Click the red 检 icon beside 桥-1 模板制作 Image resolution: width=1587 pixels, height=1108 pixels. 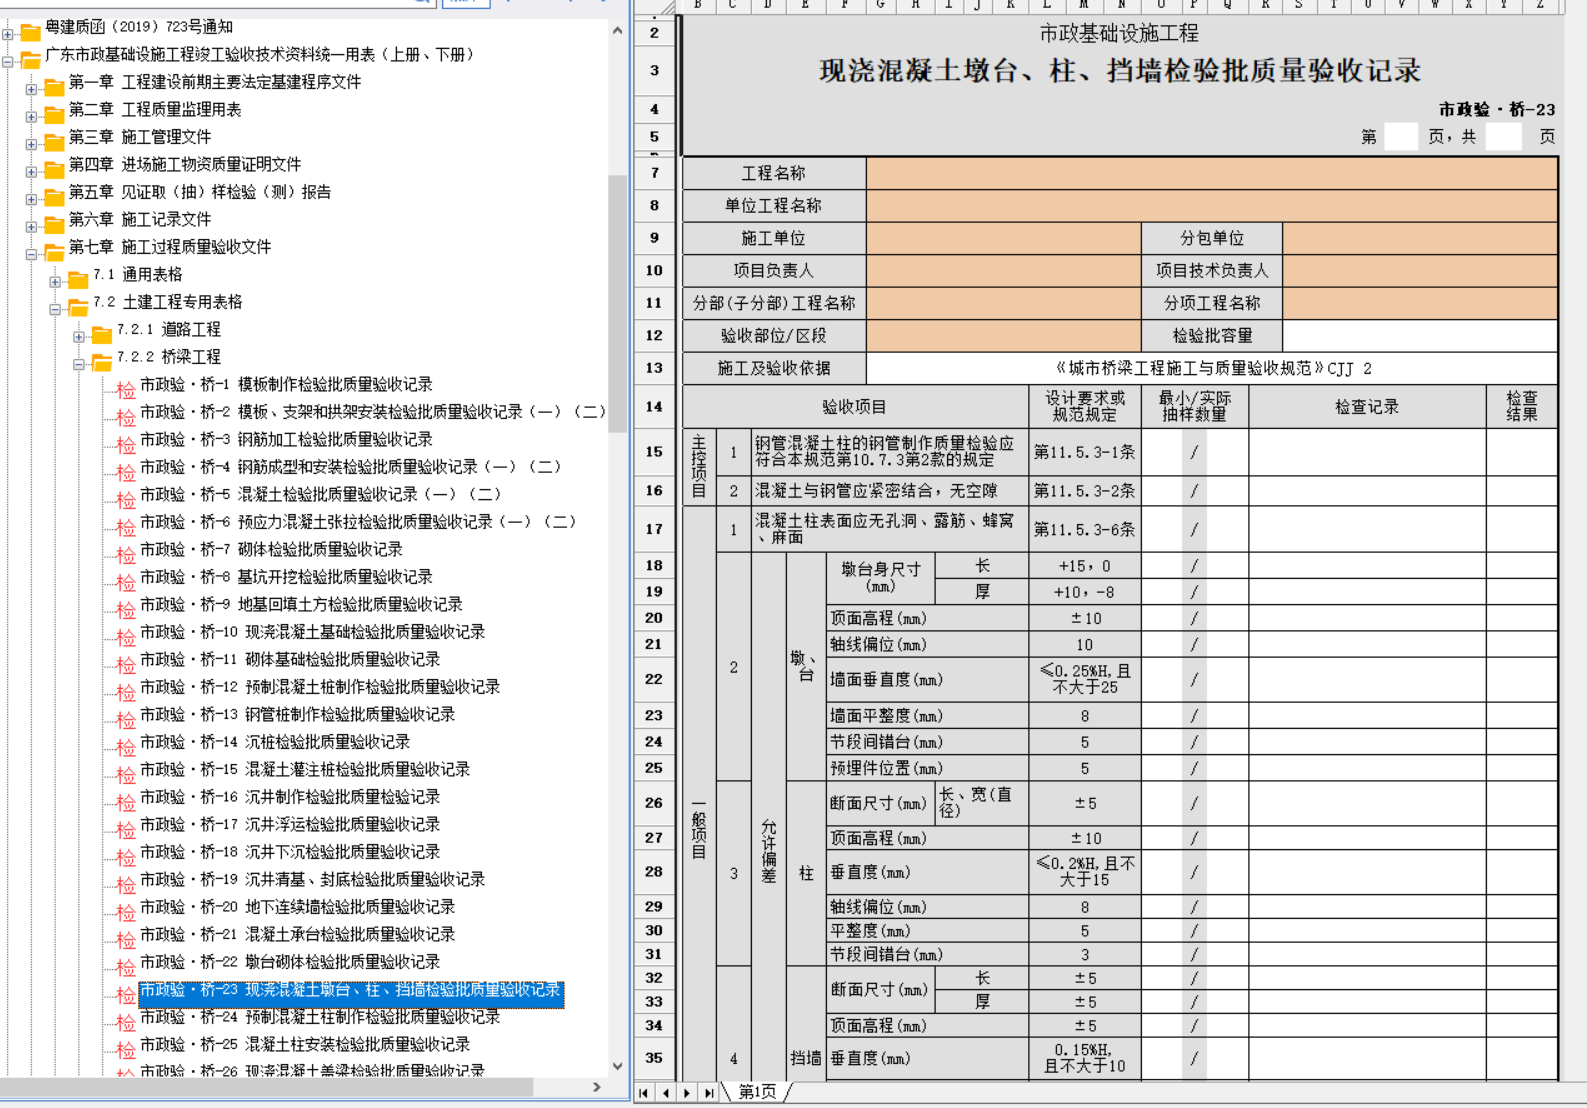click(125, 389)
